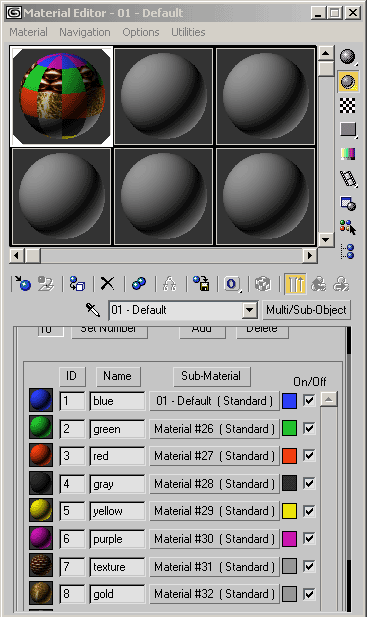Click the ID column sort button
This screenshot has height=617, width=367.
72,377
